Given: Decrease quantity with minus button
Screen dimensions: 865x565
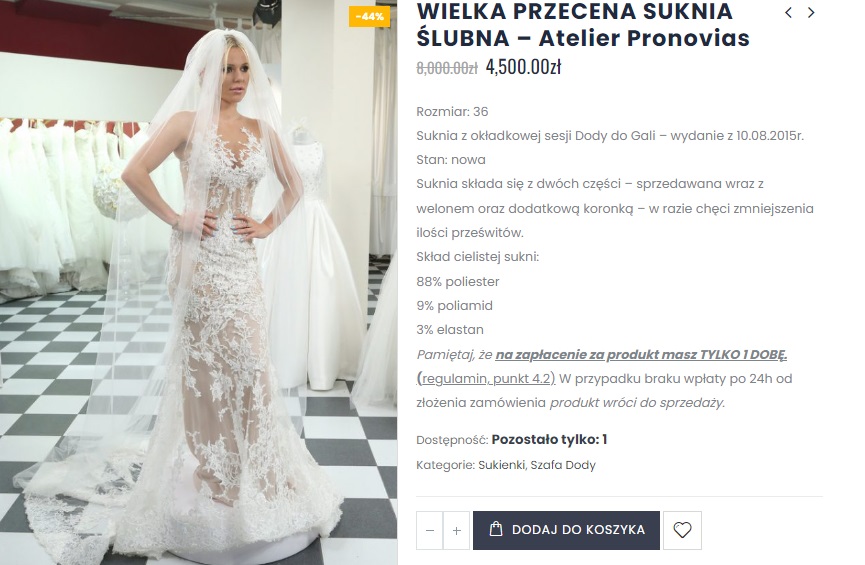Looking at the screenshot, I should pyautogui.click(x=430, y=530).
